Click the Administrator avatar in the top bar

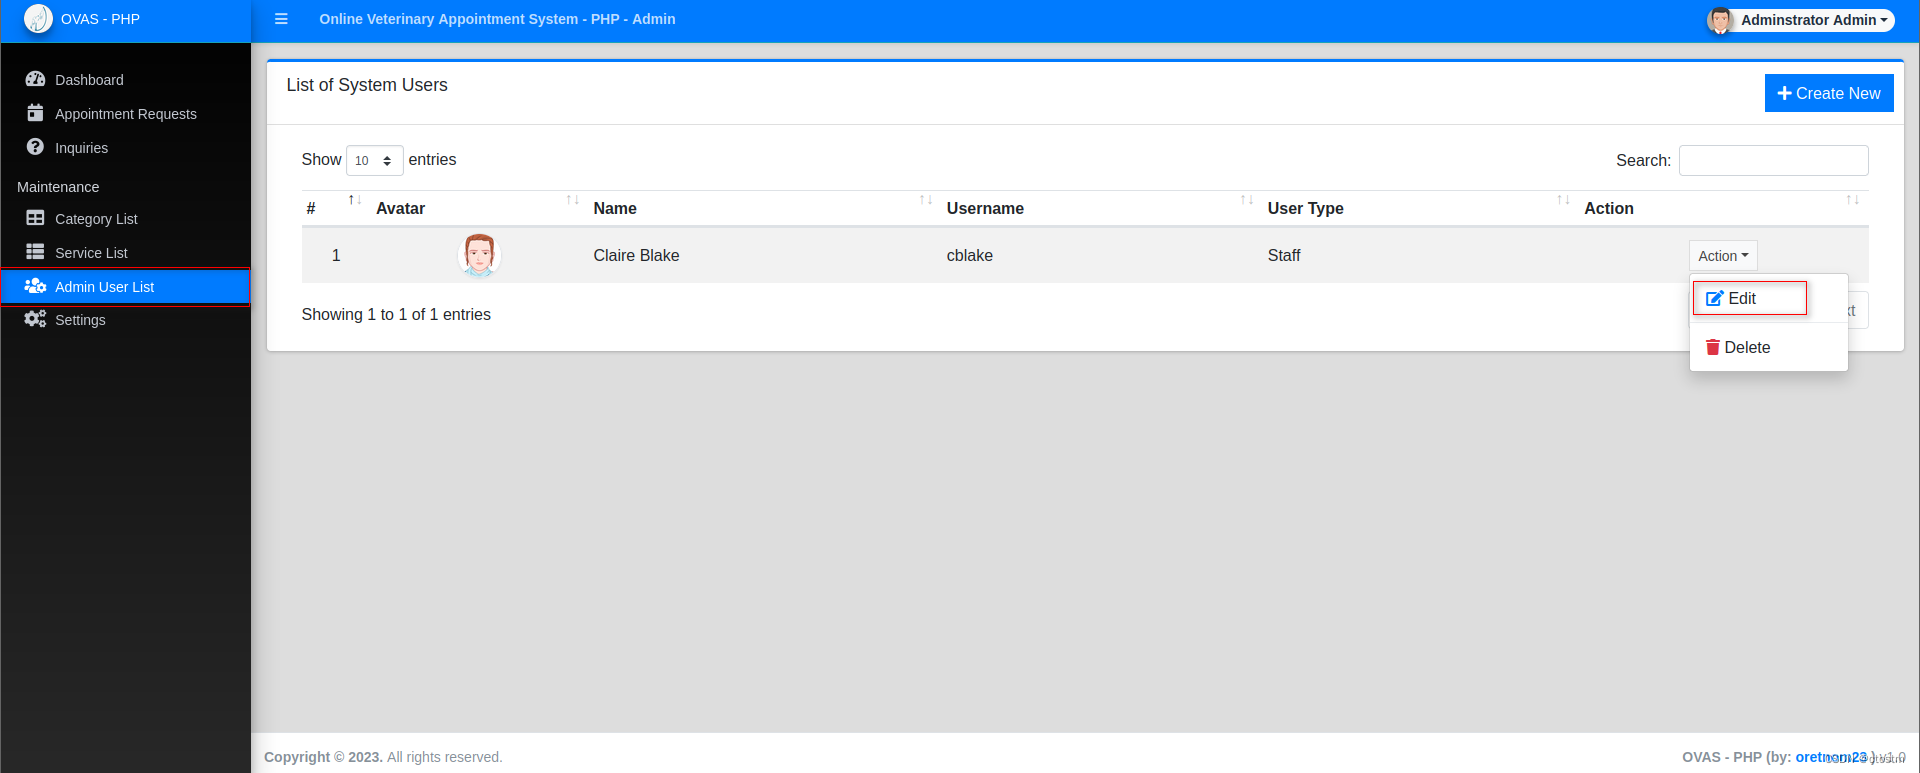[1720, 20]
